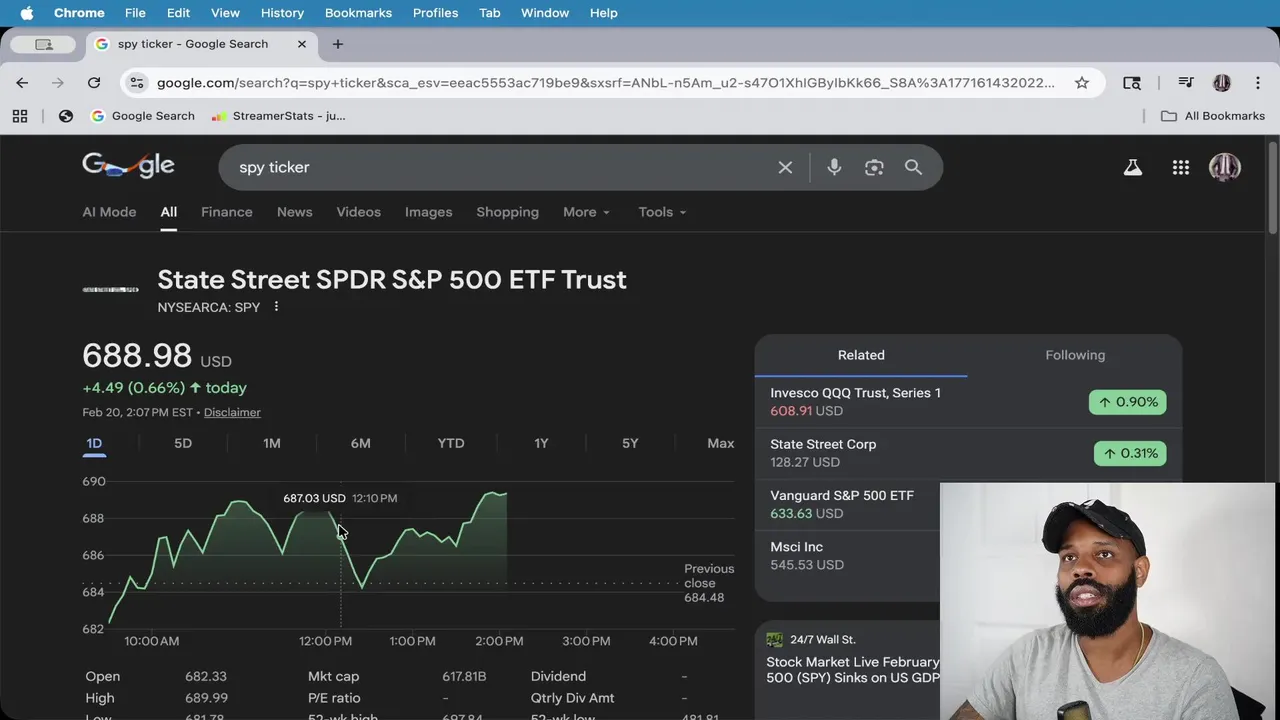Open the Bookmarks menu in menu bar
This screenshot has height=720, width=1280.
click(x=358, y=13)
